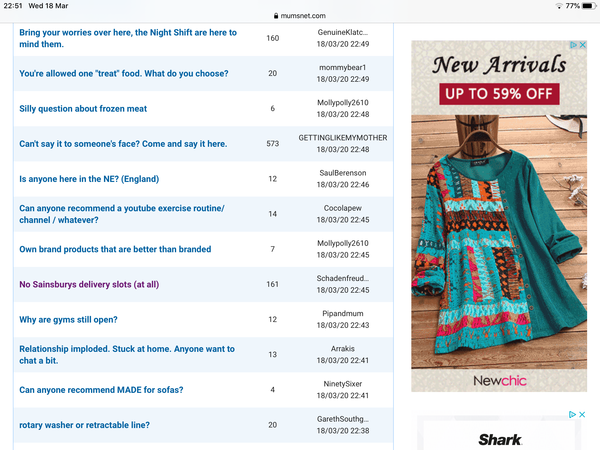Image resolution: width=600 pixels, height=450 pixels.
Task: Open 'Is anyone here in the NE?' thread
Action: pyautogui.click(x=89, y=179)
